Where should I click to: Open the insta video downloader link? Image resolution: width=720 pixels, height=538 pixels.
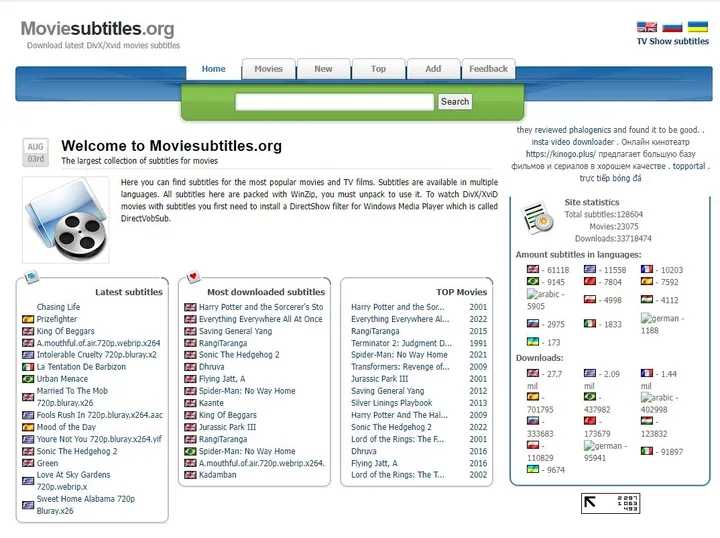tap(573, 142)
